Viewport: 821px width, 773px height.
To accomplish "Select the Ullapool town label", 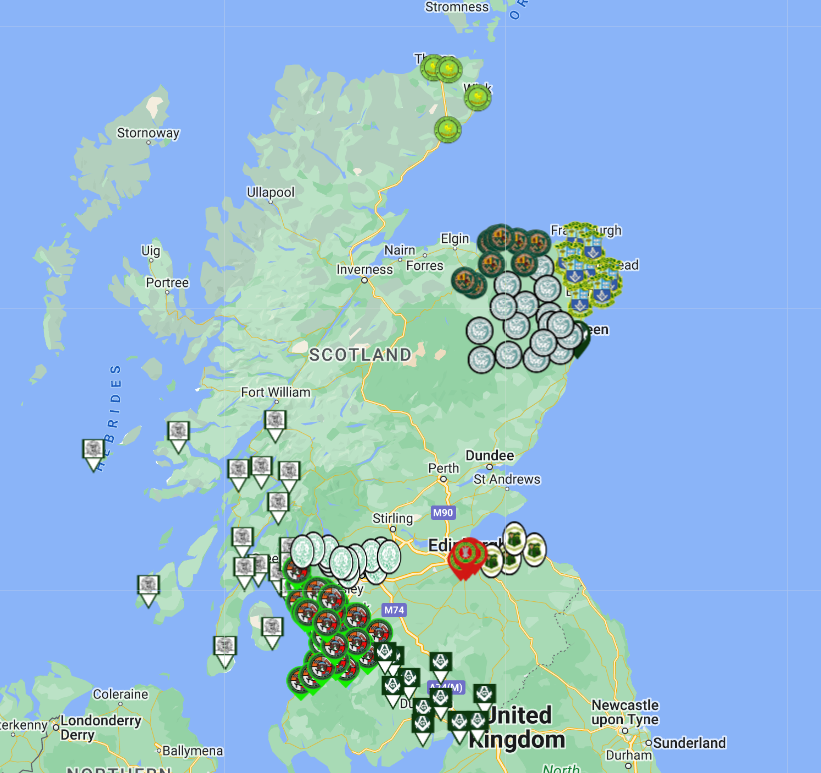I will click(271, 192).
